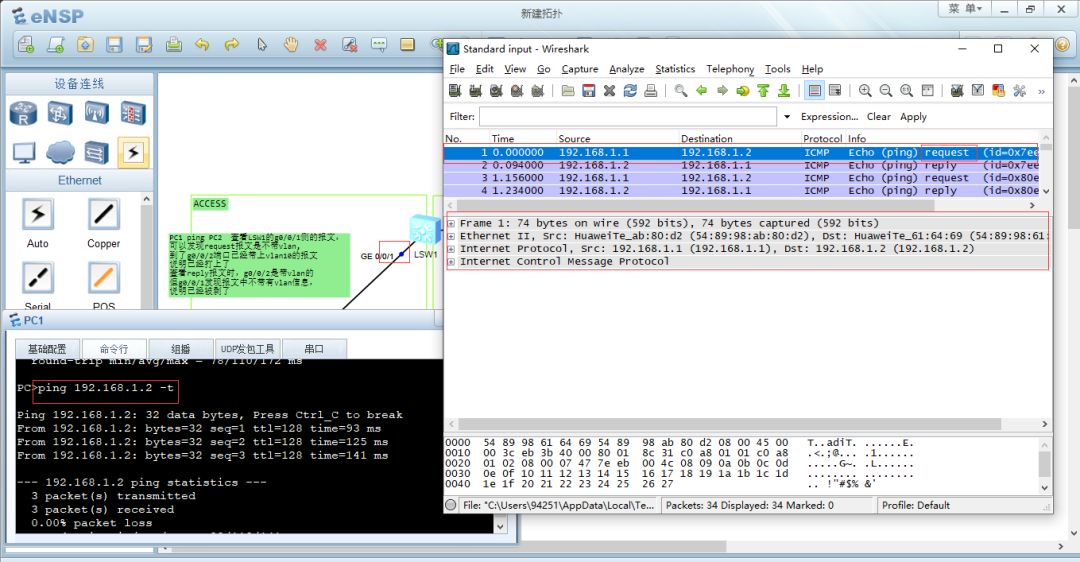The image size is (1080, 562).
Task: Open the Wireshark filter history dropdown arrow
Action: (787, 116)
